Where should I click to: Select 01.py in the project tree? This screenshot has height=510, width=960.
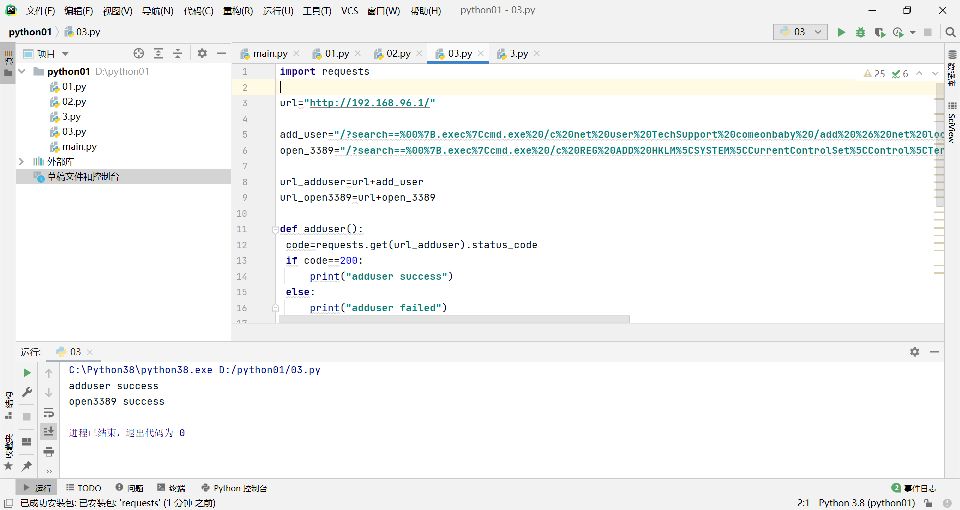click(x=73, y=87)
